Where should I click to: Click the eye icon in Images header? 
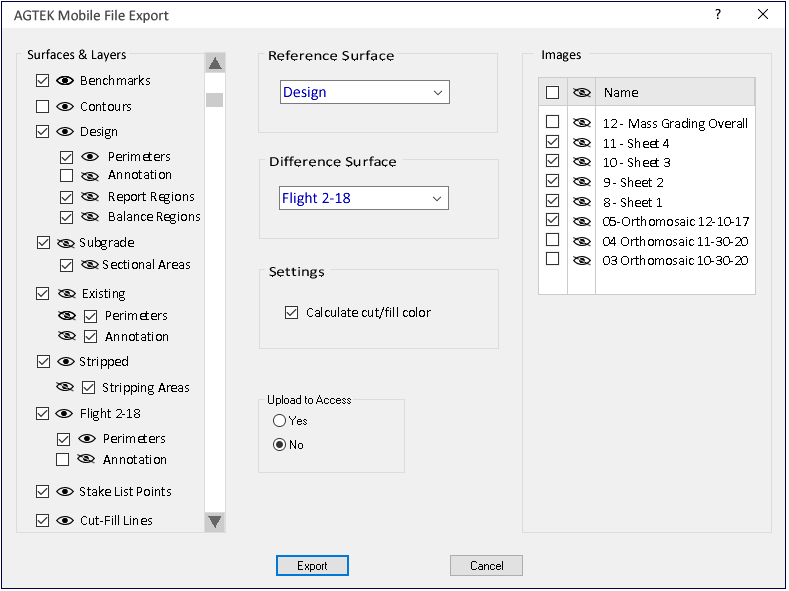[581, 93]
